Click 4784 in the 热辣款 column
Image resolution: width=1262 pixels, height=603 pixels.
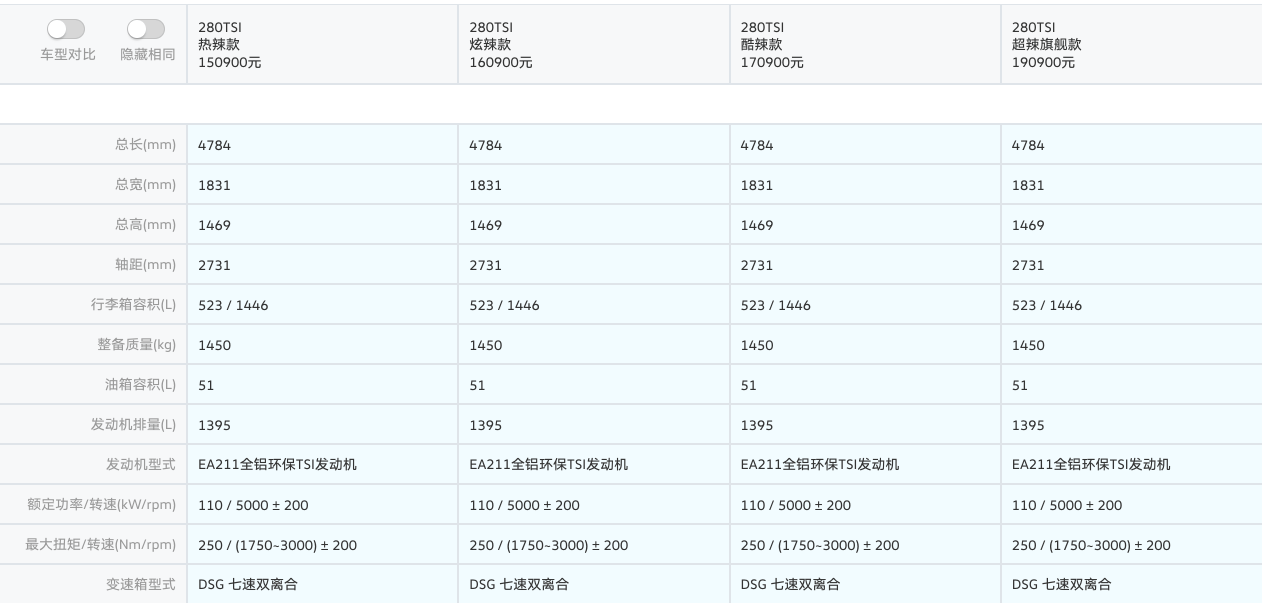[214, 145]
